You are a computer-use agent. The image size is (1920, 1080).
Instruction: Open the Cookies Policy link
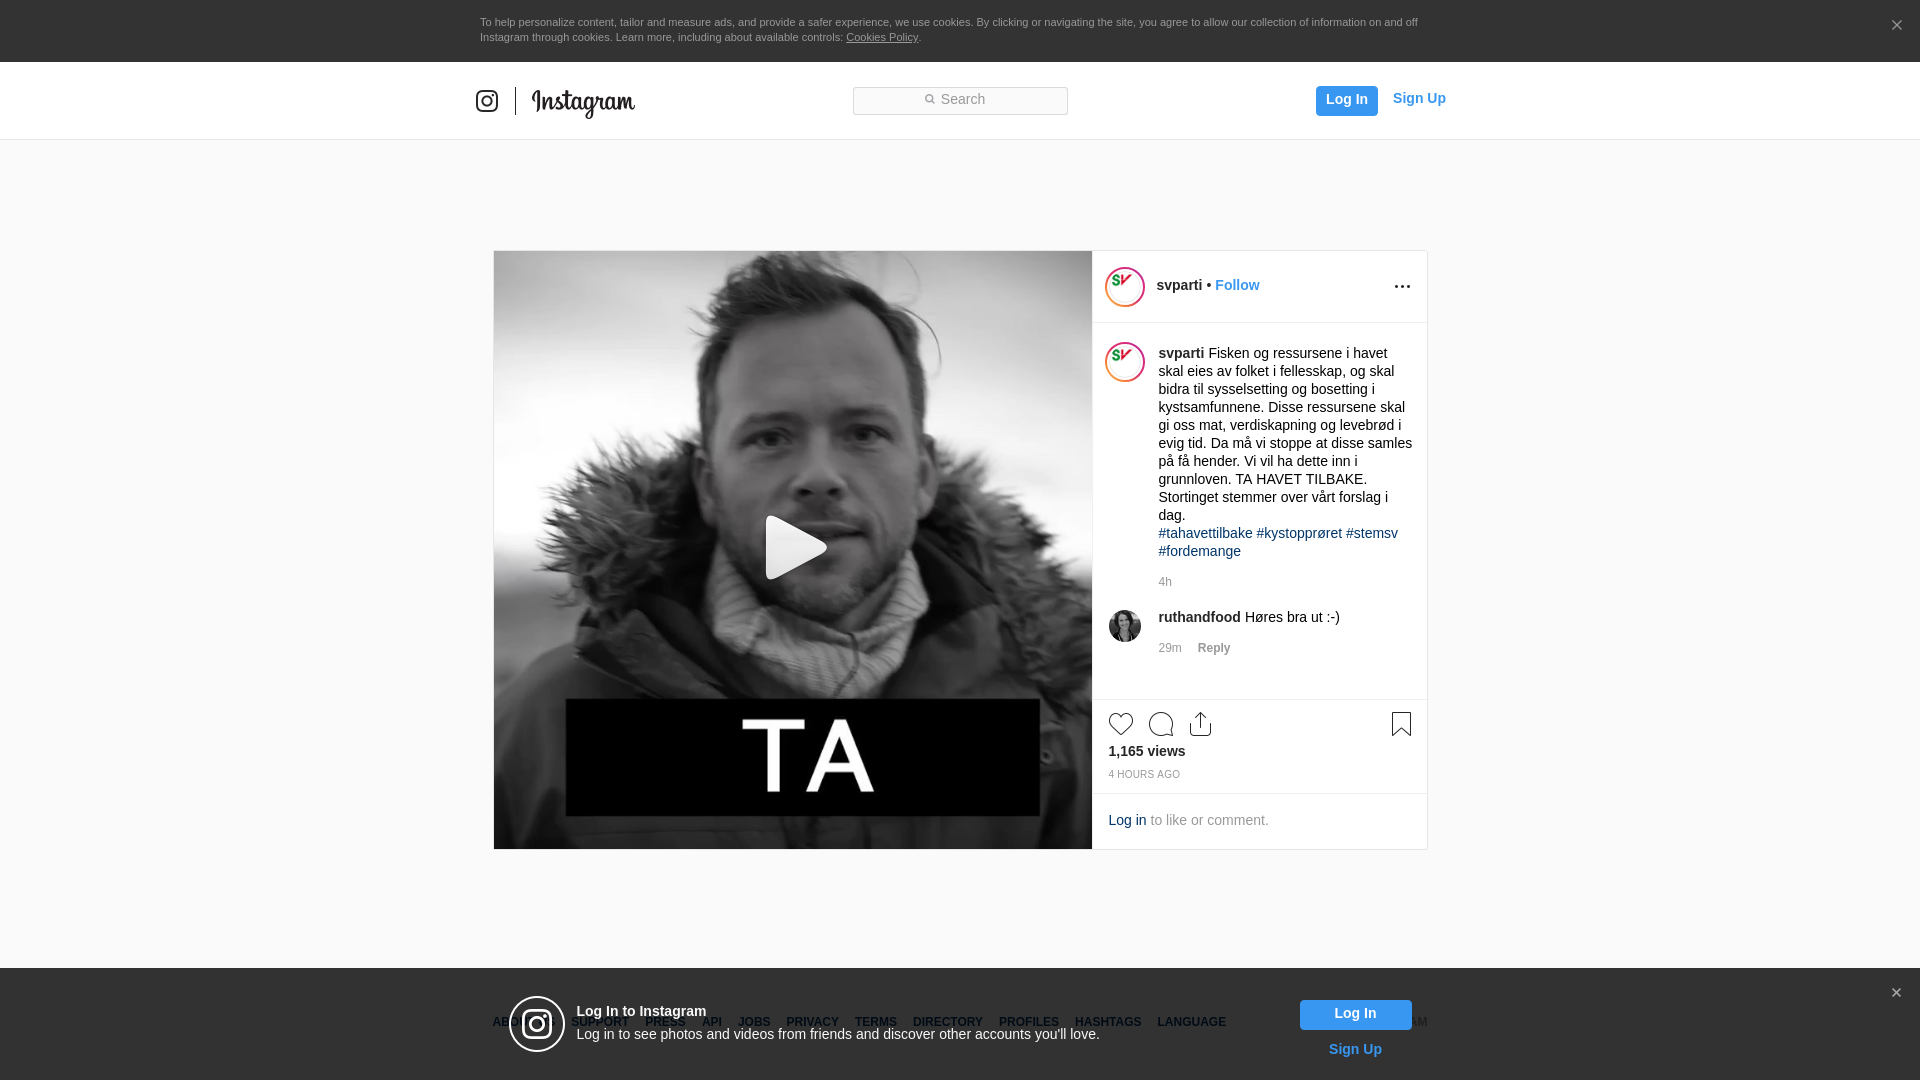(882, 37)
